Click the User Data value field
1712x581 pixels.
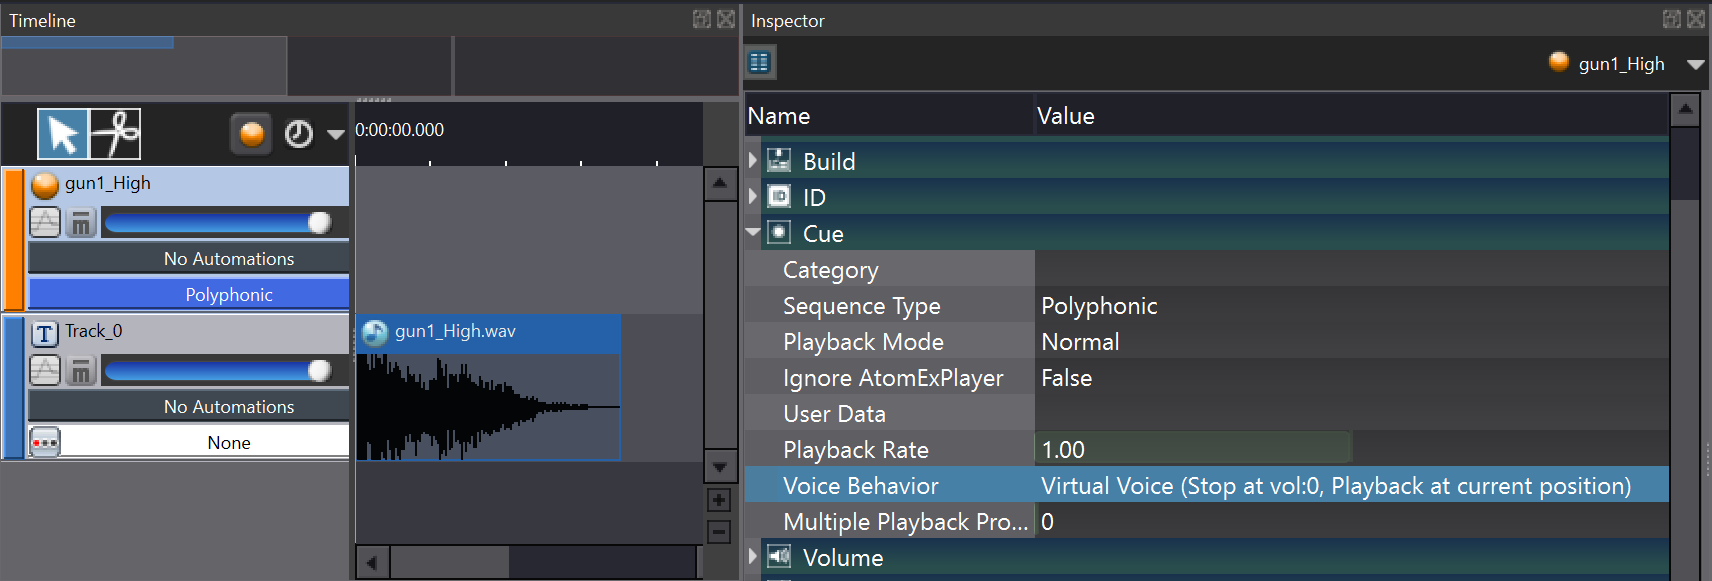tap(1351, 413)
